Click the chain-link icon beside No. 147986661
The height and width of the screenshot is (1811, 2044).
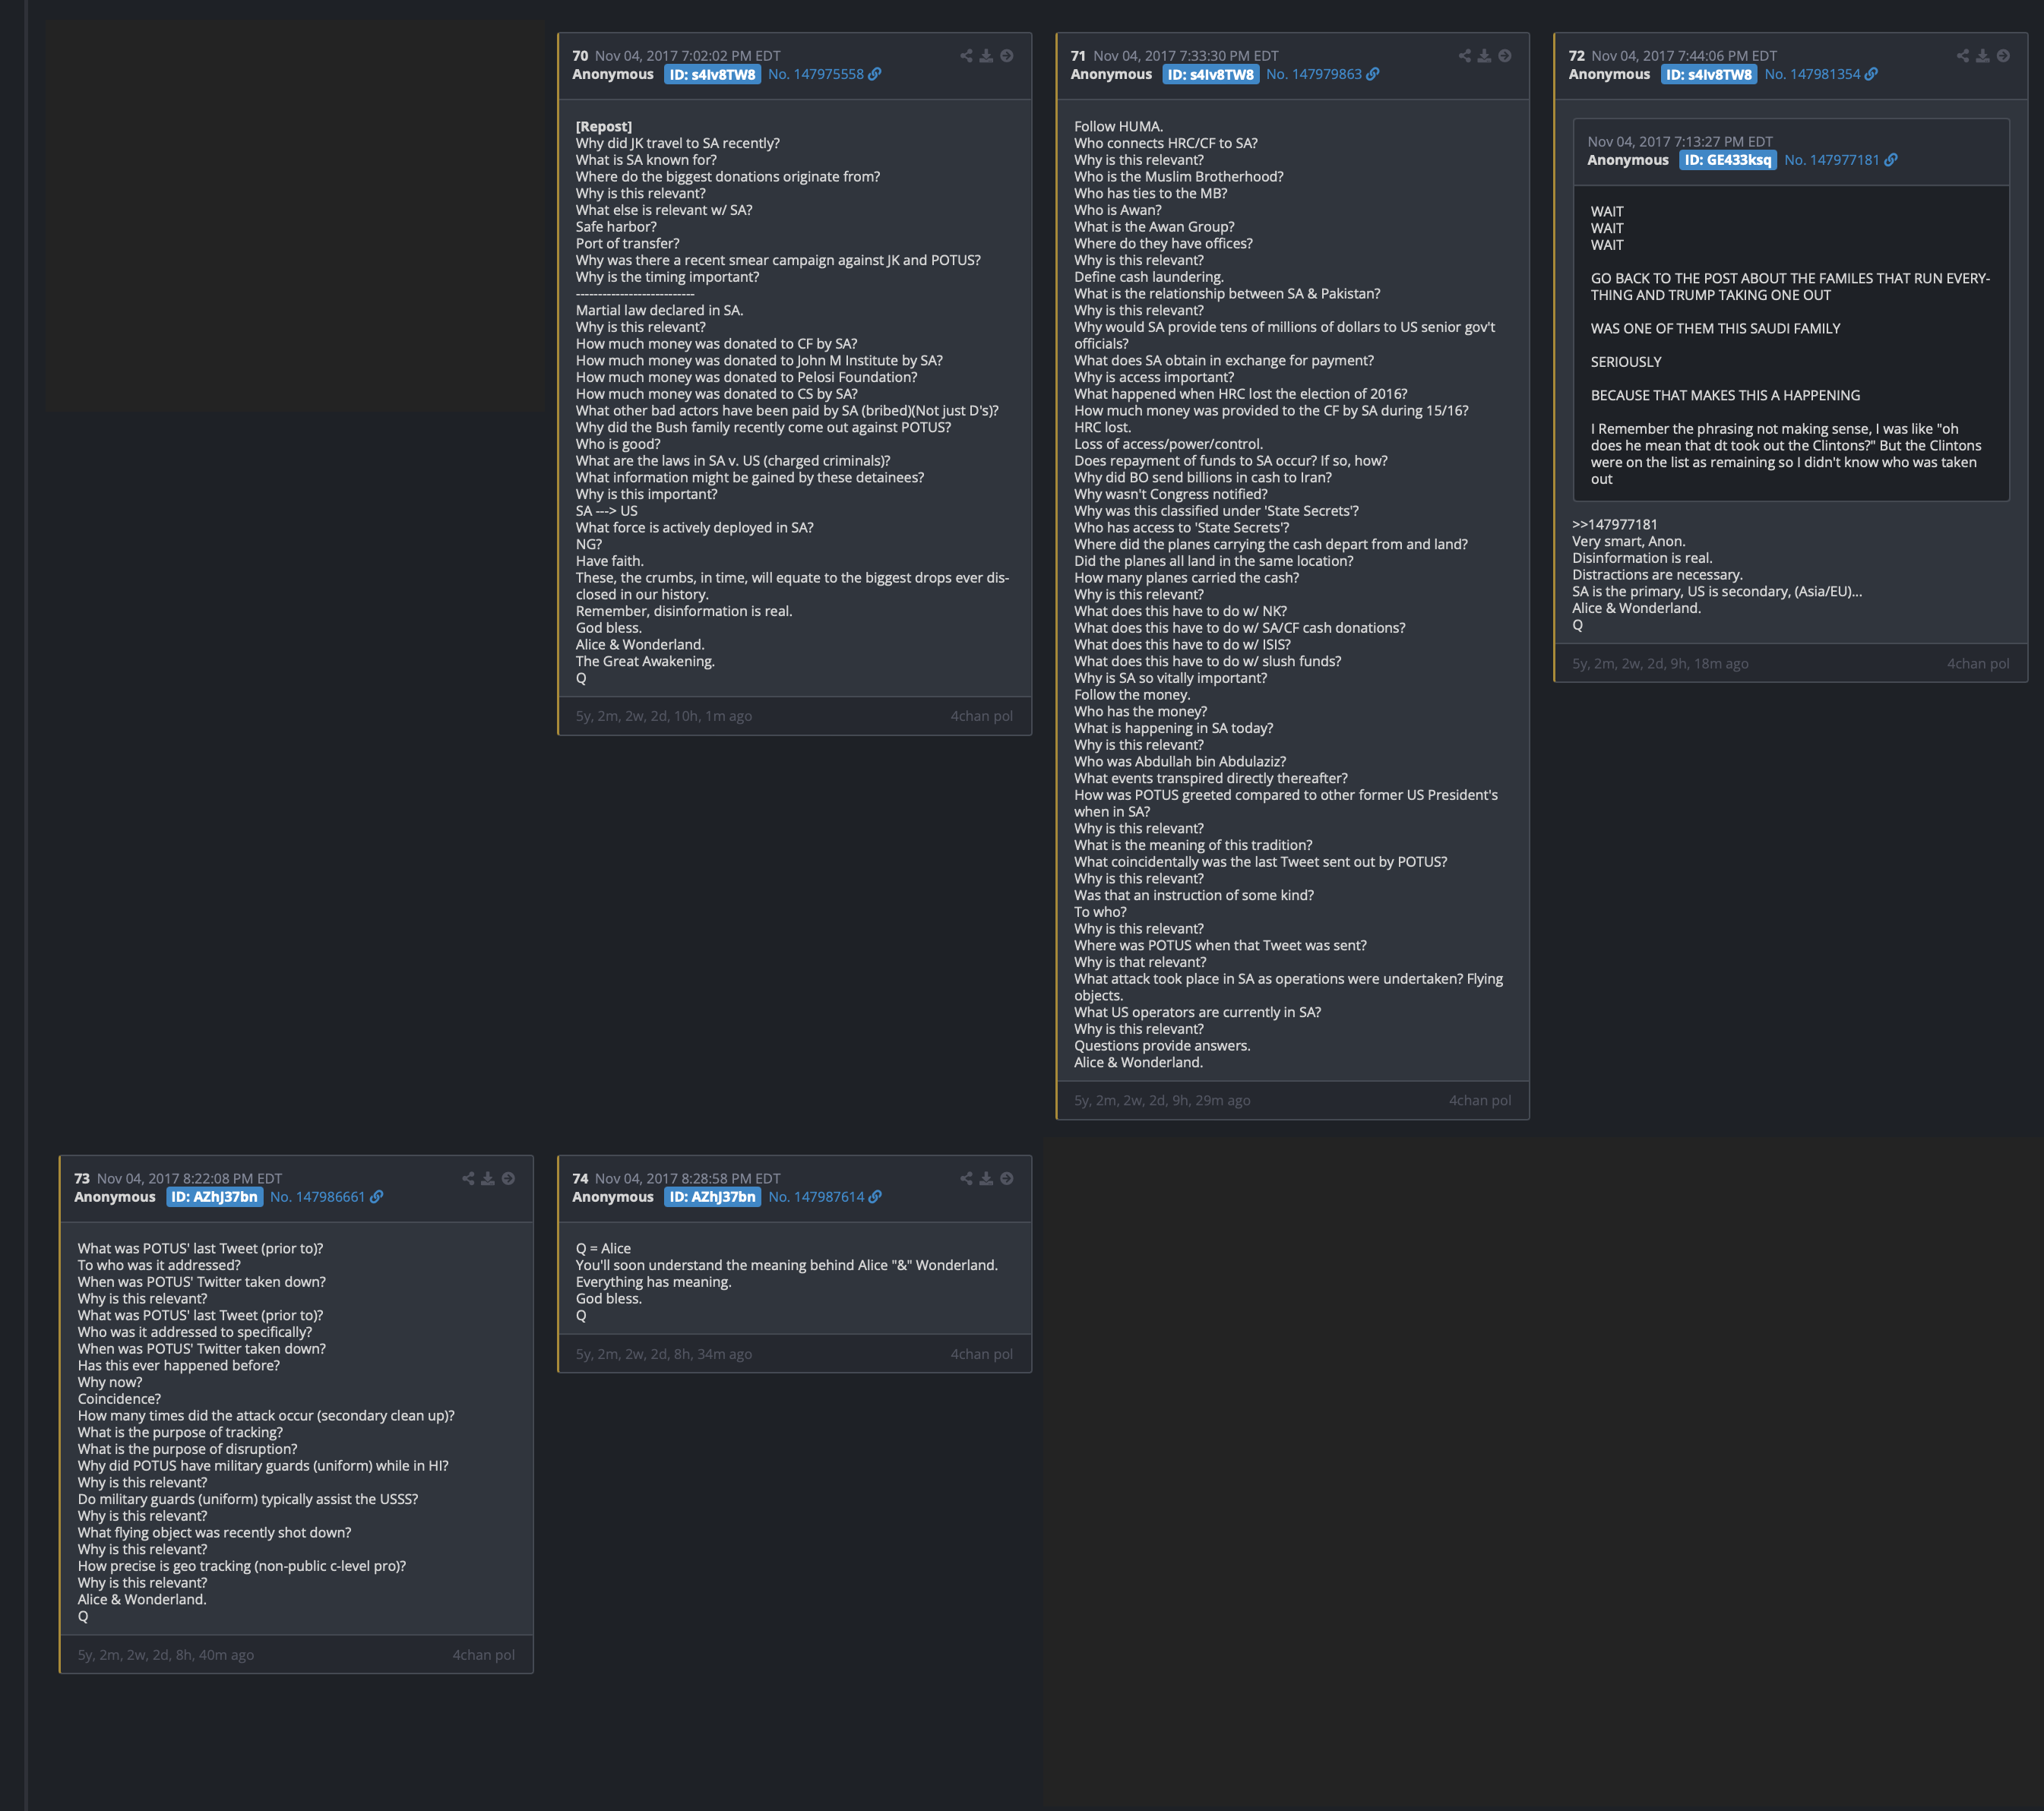(x=377, y=1197)
